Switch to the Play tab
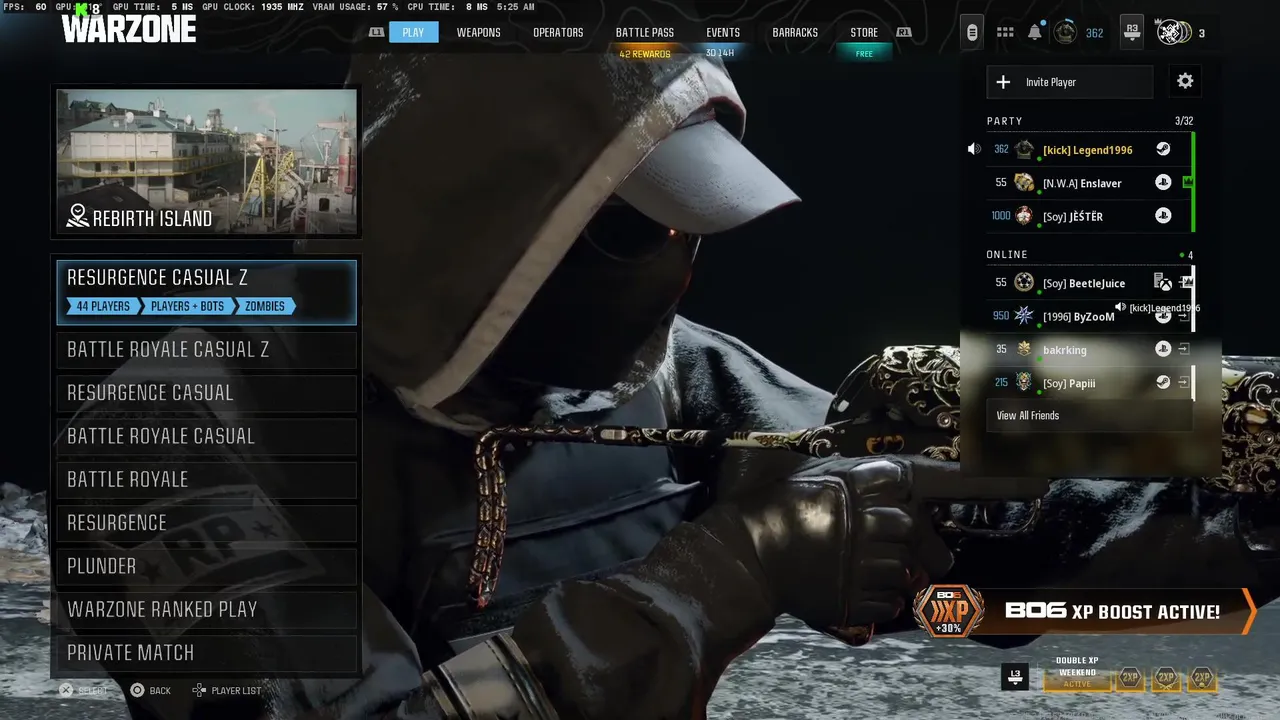The height and width of the screenshot is (720, 1280). (x=413, y=33)
